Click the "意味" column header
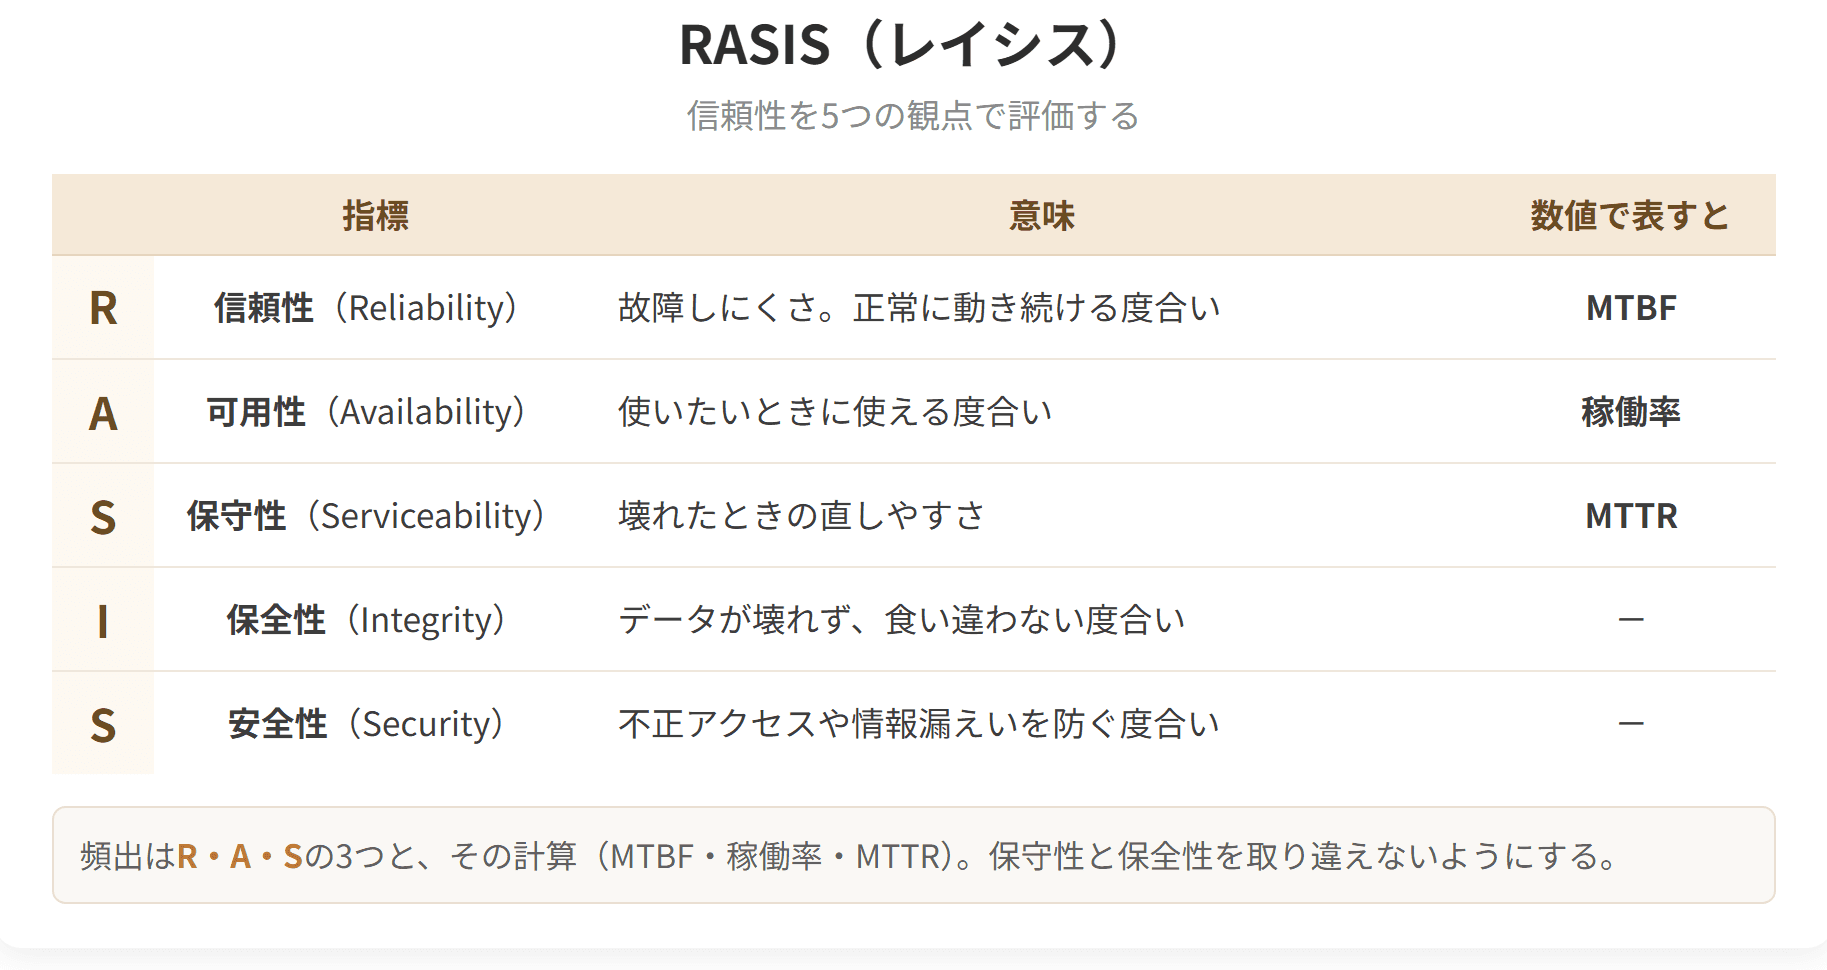 point(1042,215)
